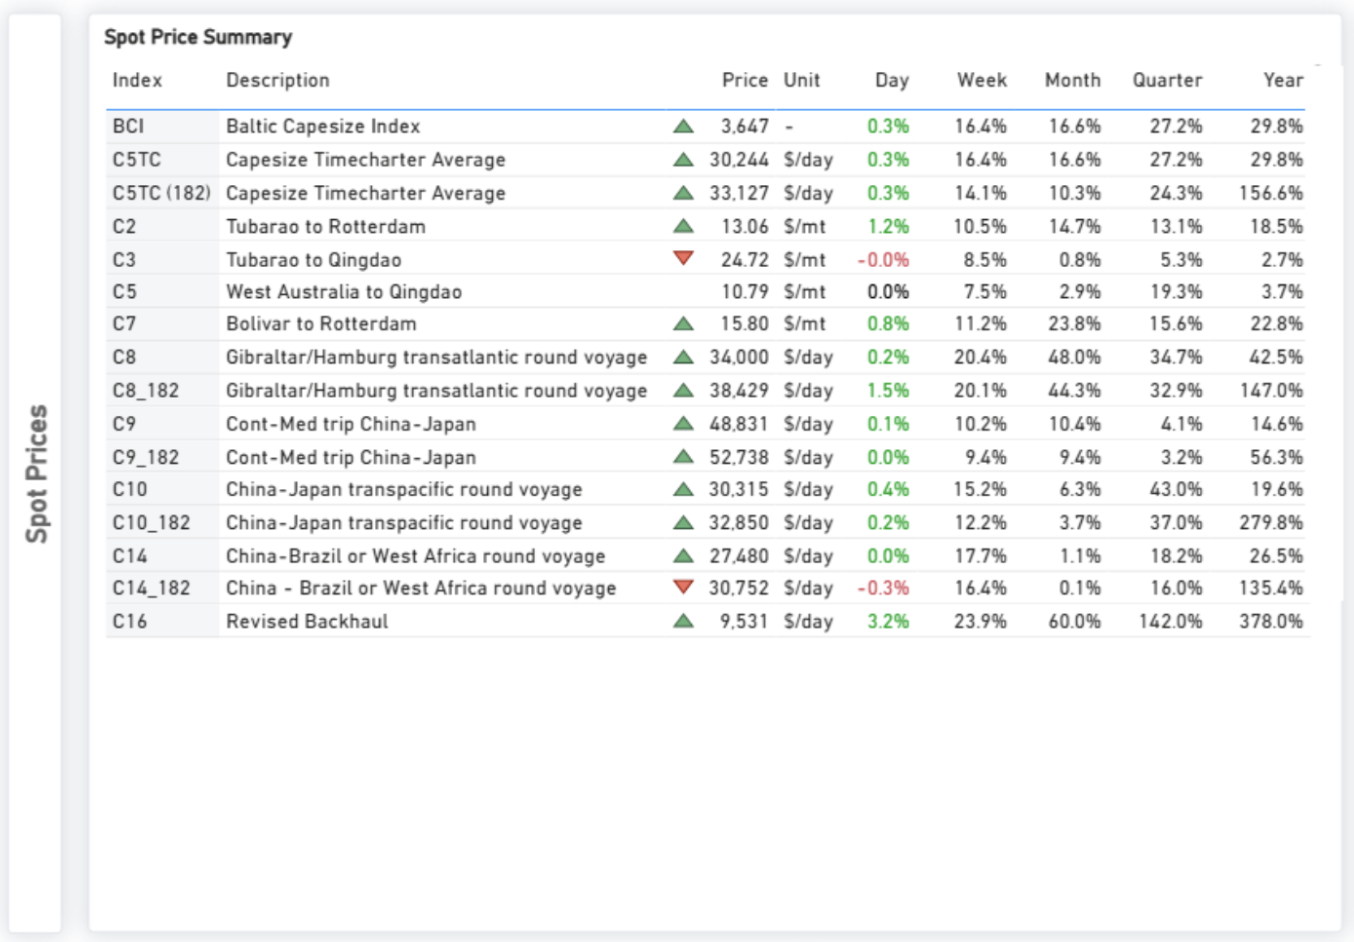Click the 142.0% quarter value
1354x942 pixels.
point(1171,621)
